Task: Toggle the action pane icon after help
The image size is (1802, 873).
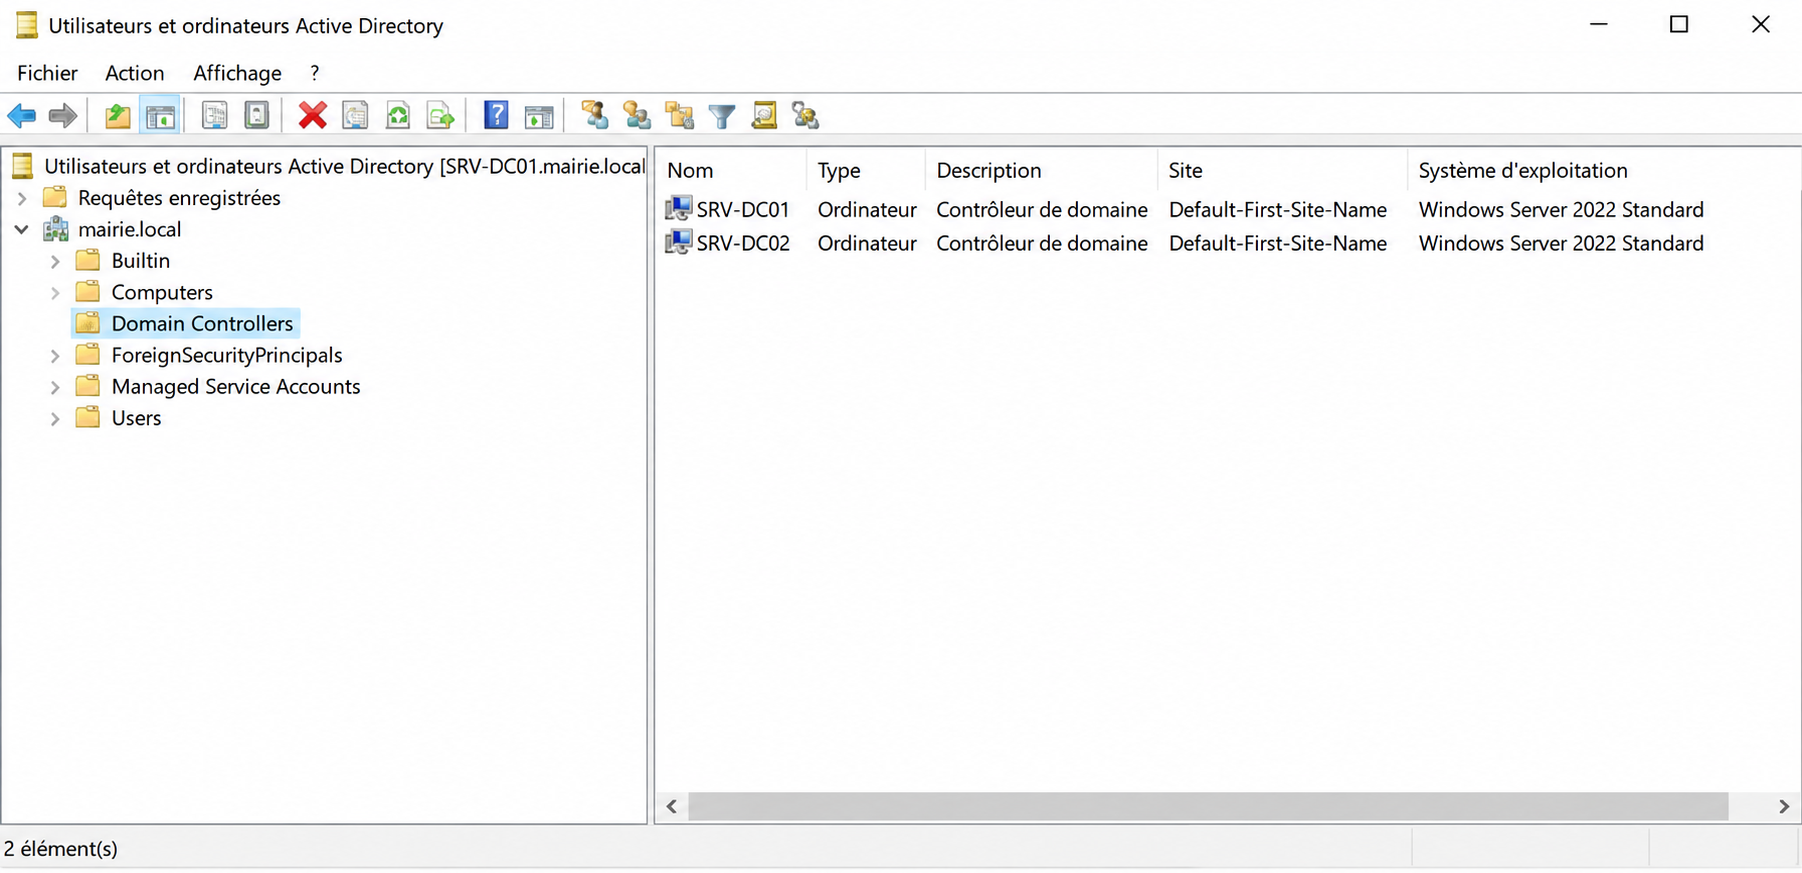Action: pos(539,116)
